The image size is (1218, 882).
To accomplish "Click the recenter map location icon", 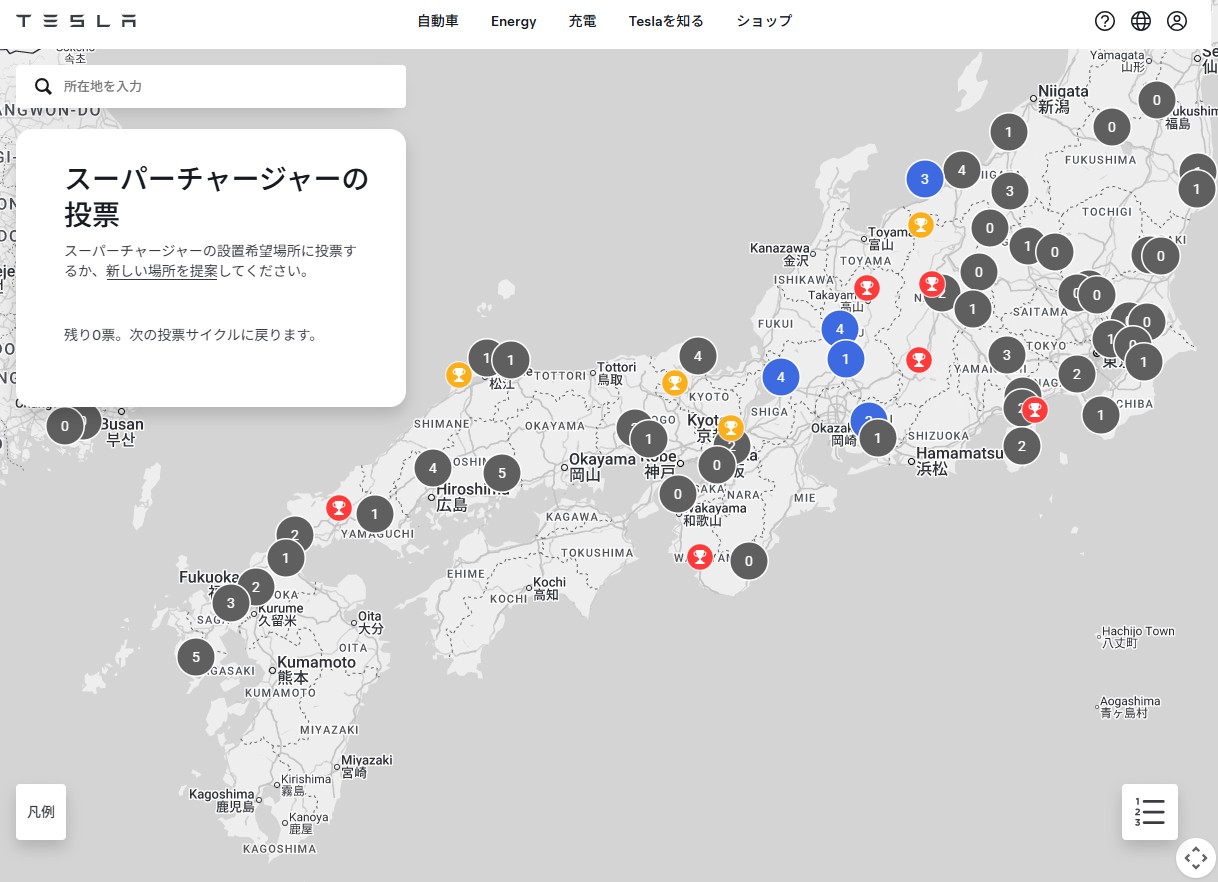I will [1196, 858].
